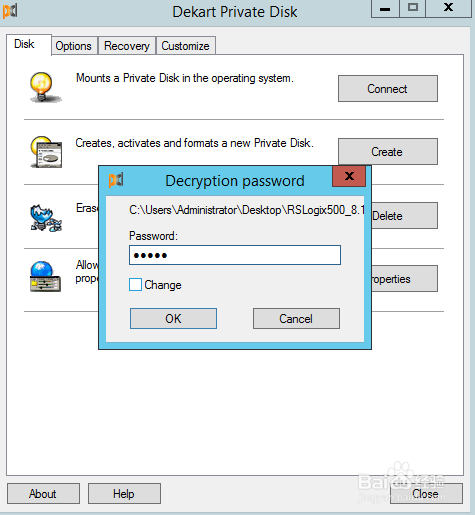Screen dimensions: 475x515
Task: Click the Create new disk icon
Action: pos(46,152)
